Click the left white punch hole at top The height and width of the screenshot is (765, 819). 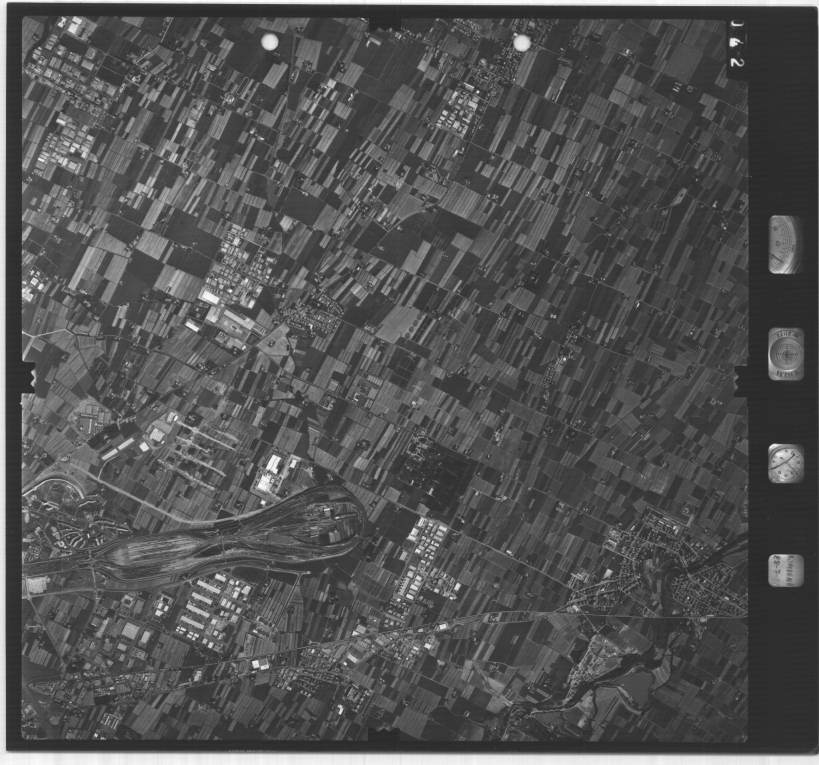269,41
